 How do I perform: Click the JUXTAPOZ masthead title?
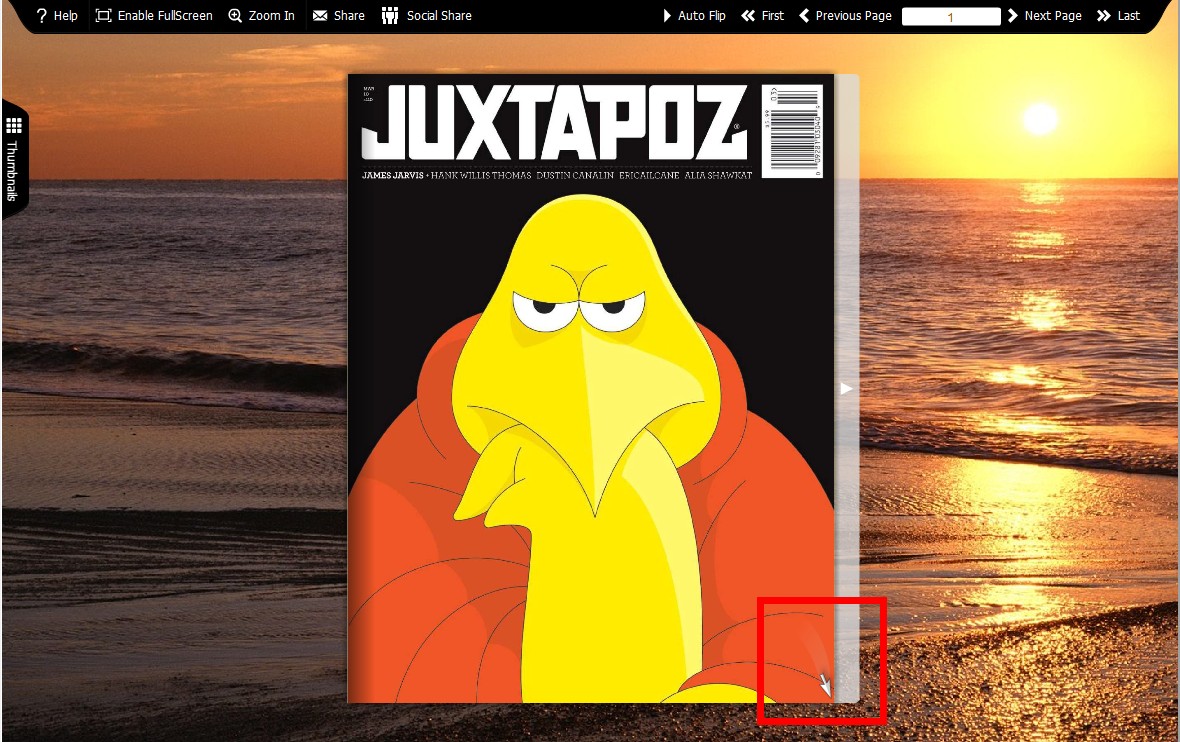click(x=555, y=122)
